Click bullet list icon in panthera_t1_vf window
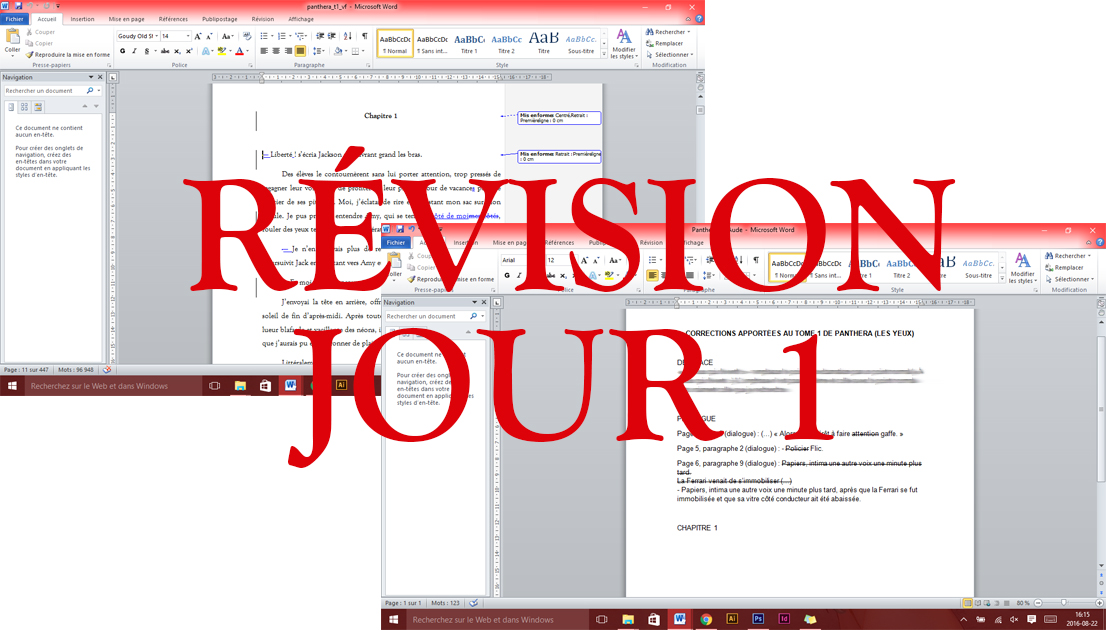The height and width of the screenshot is (630, 1106). [265, 36]
